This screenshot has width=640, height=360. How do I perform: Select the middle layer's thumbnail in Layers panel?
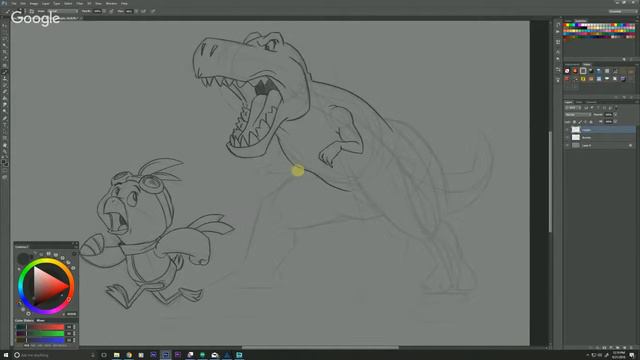pos(576,138)
